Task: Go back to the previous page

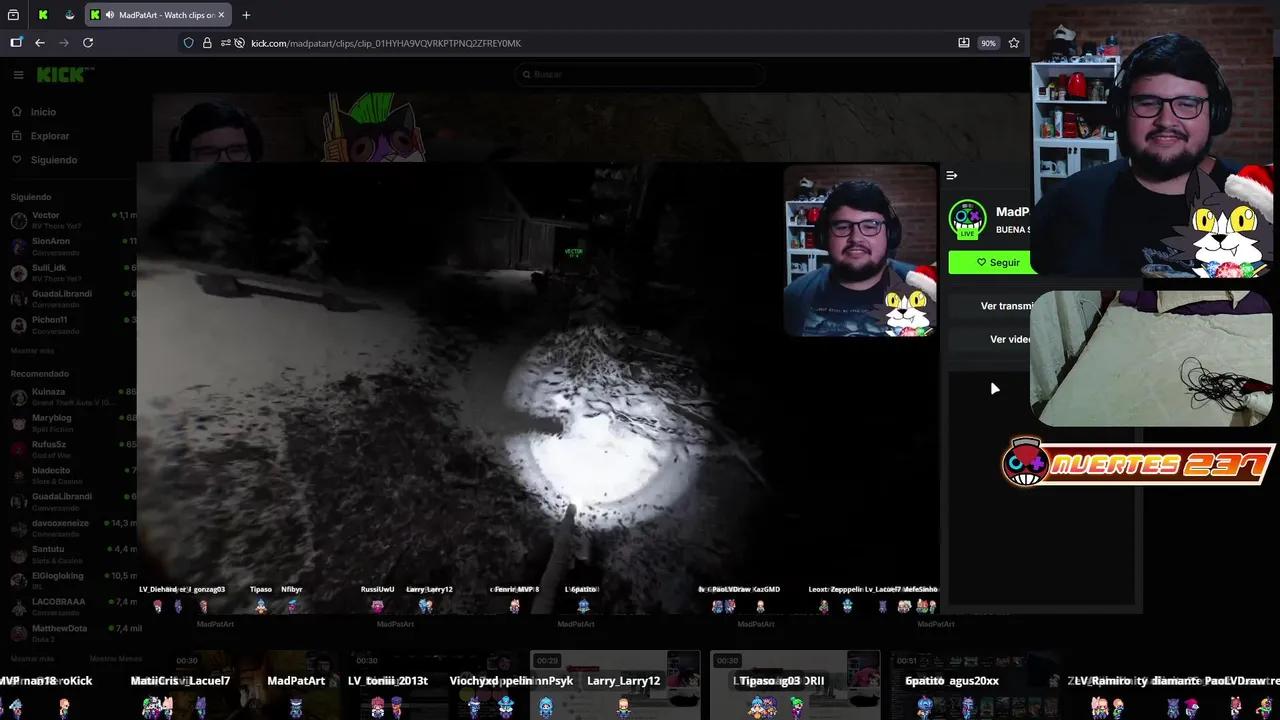Action: pyautogui.click(x=40, y=43)
